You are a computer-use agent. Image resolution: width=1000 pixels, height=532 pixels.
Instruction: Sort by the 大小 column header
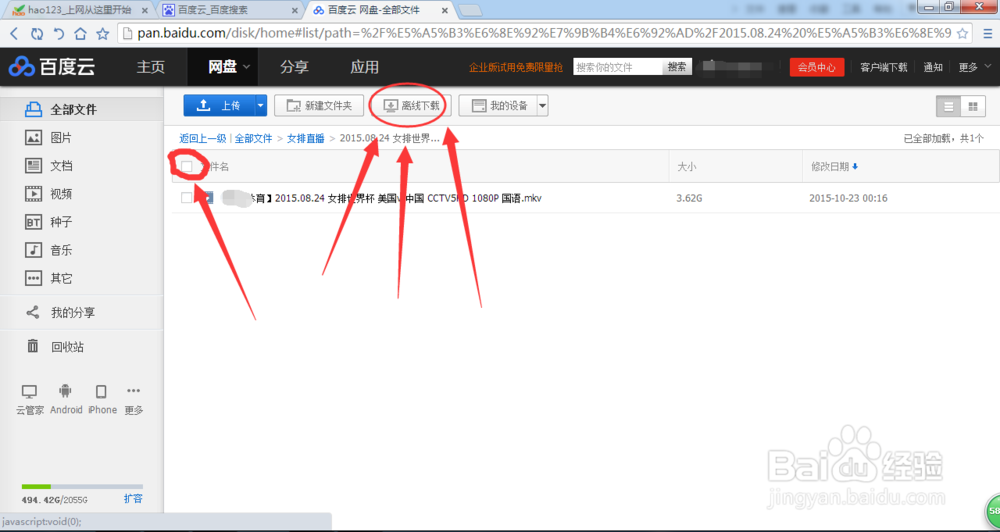[x=686, y=166]
